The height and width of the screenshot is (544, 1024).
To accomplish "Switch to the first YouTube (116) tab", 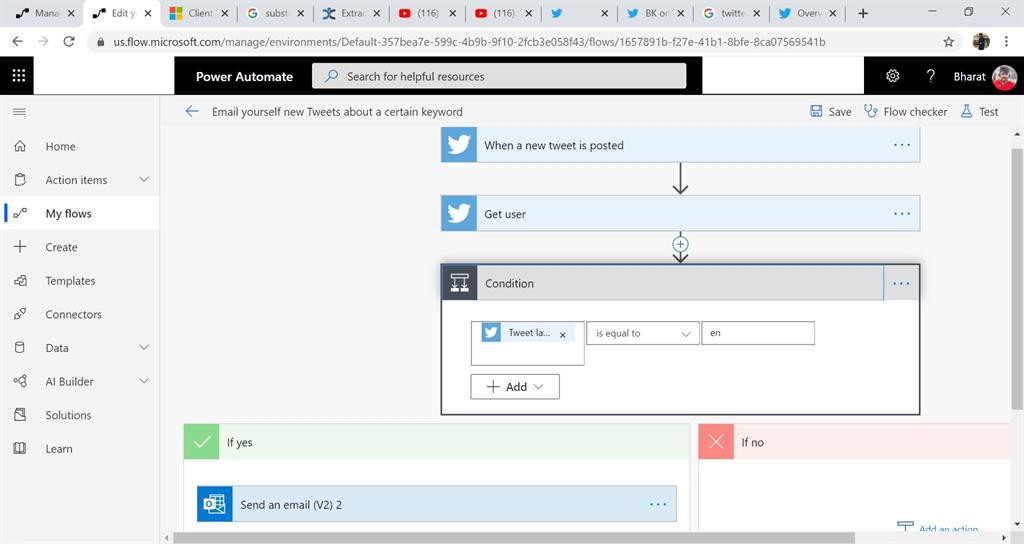I will click(x=427, y=13).
